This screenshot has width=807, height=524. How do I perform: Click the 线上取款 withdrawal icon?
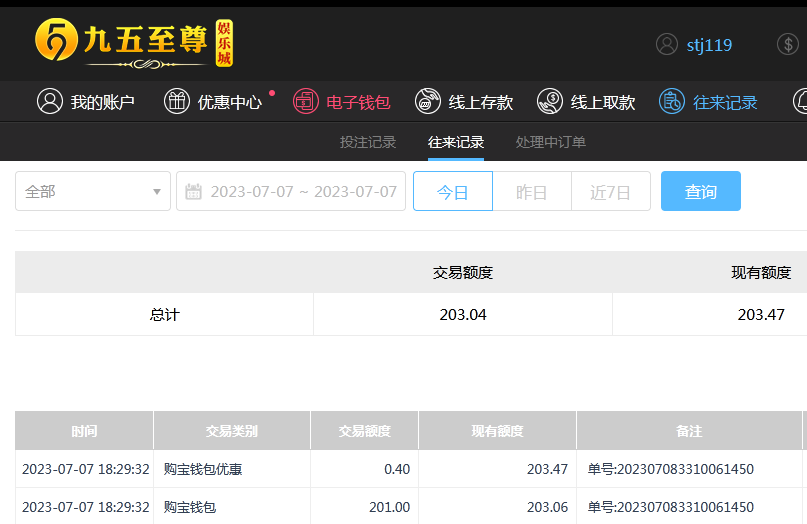click(550, 101)
